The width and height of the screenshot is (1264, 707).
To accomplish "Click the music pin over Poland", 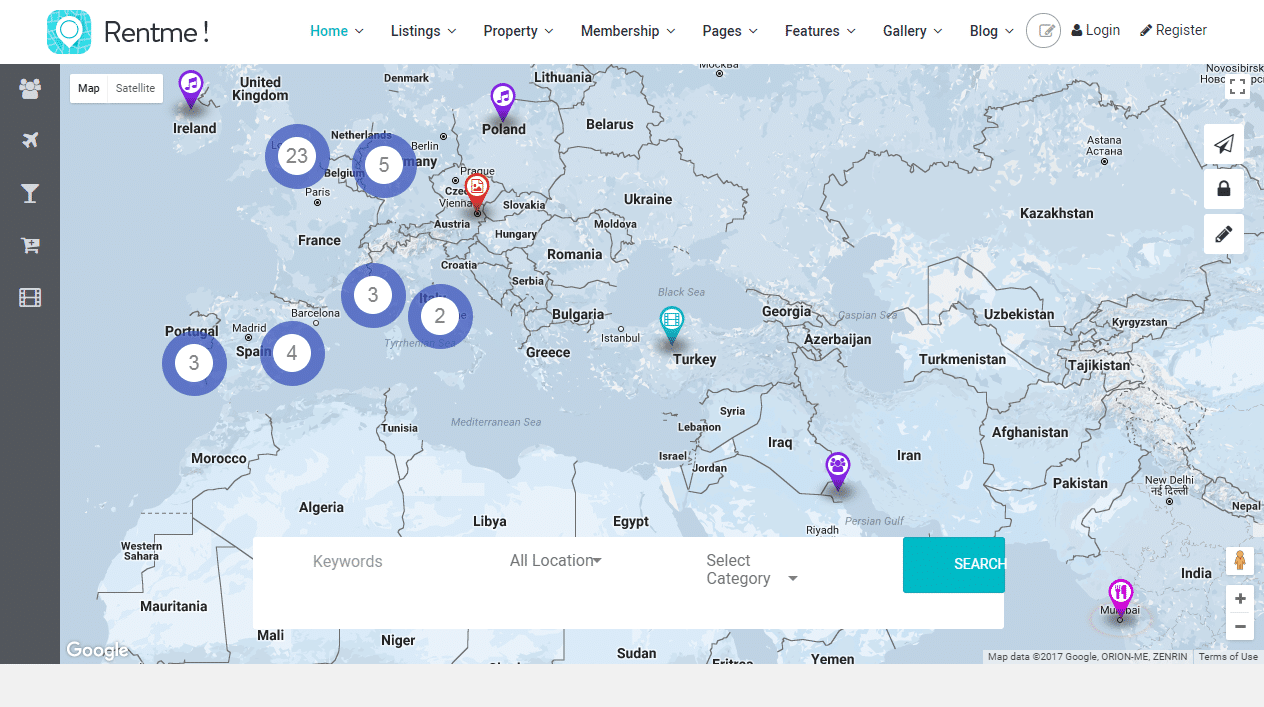I will pyautogui.click(x=503, y=101).
